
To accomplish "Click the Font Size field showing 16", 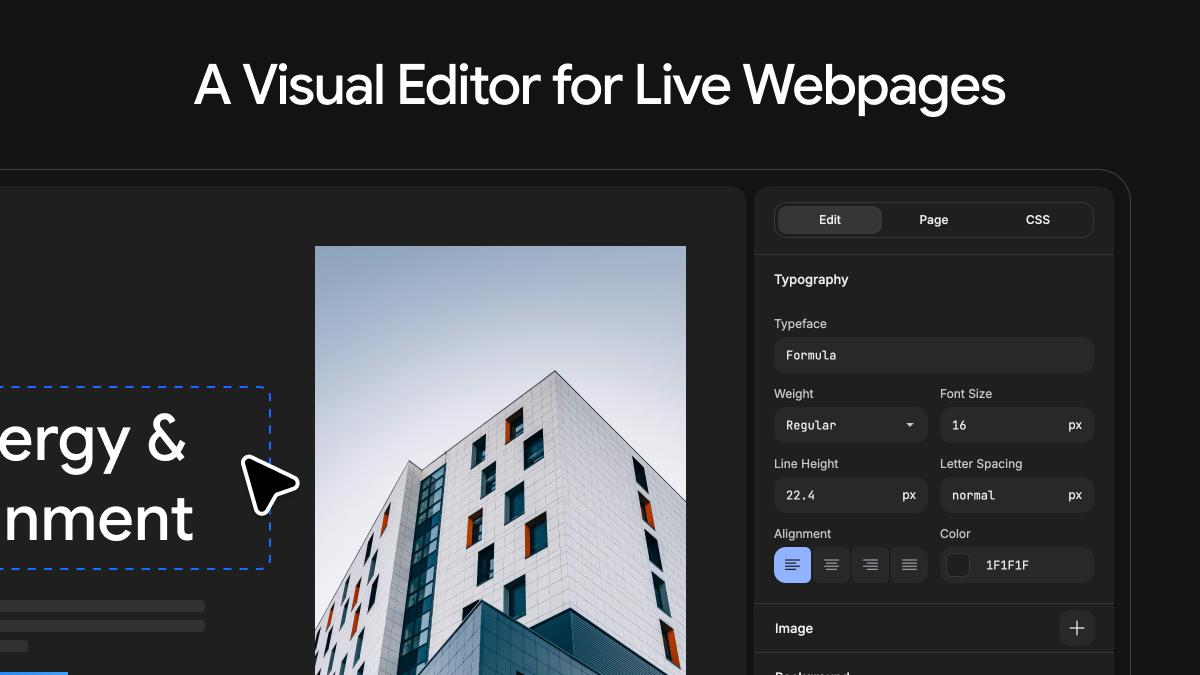I will click(x=1017, y=425).
